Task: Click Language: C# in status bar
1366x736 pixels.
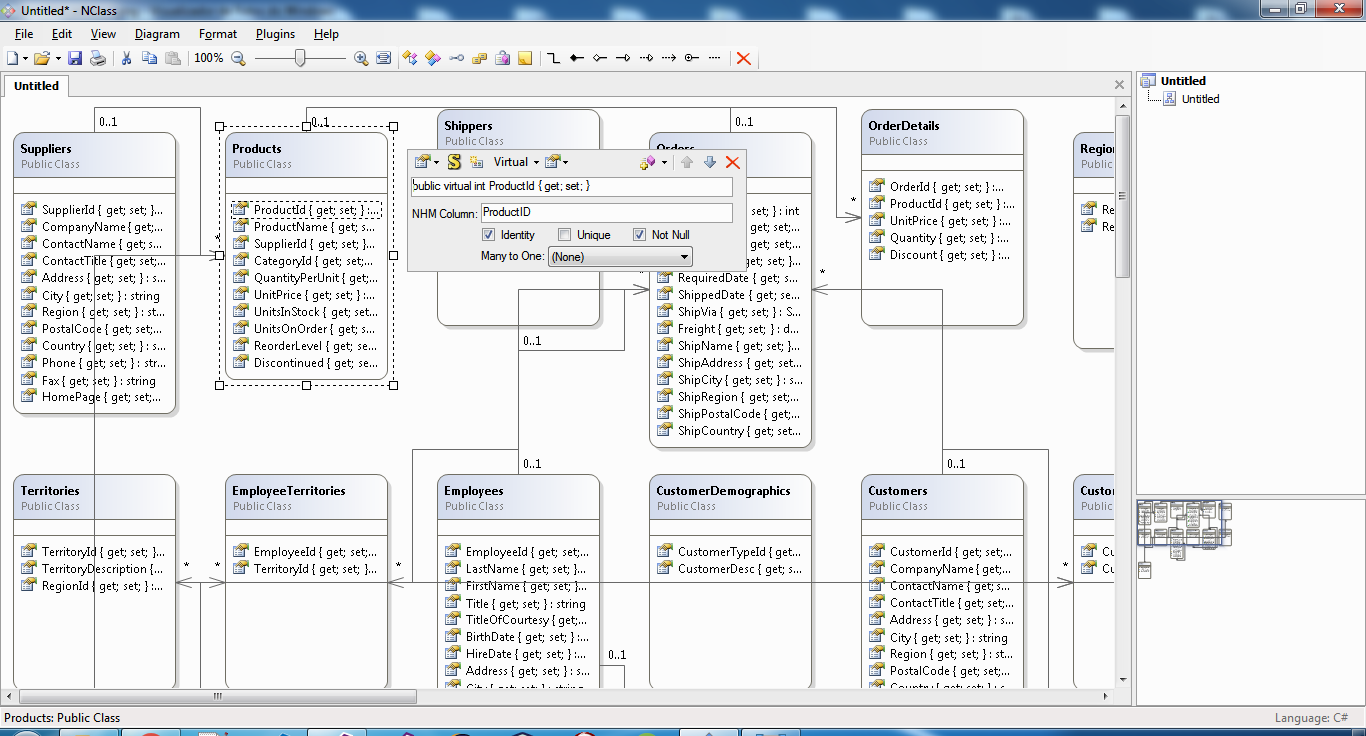Action: [1311, 718]
